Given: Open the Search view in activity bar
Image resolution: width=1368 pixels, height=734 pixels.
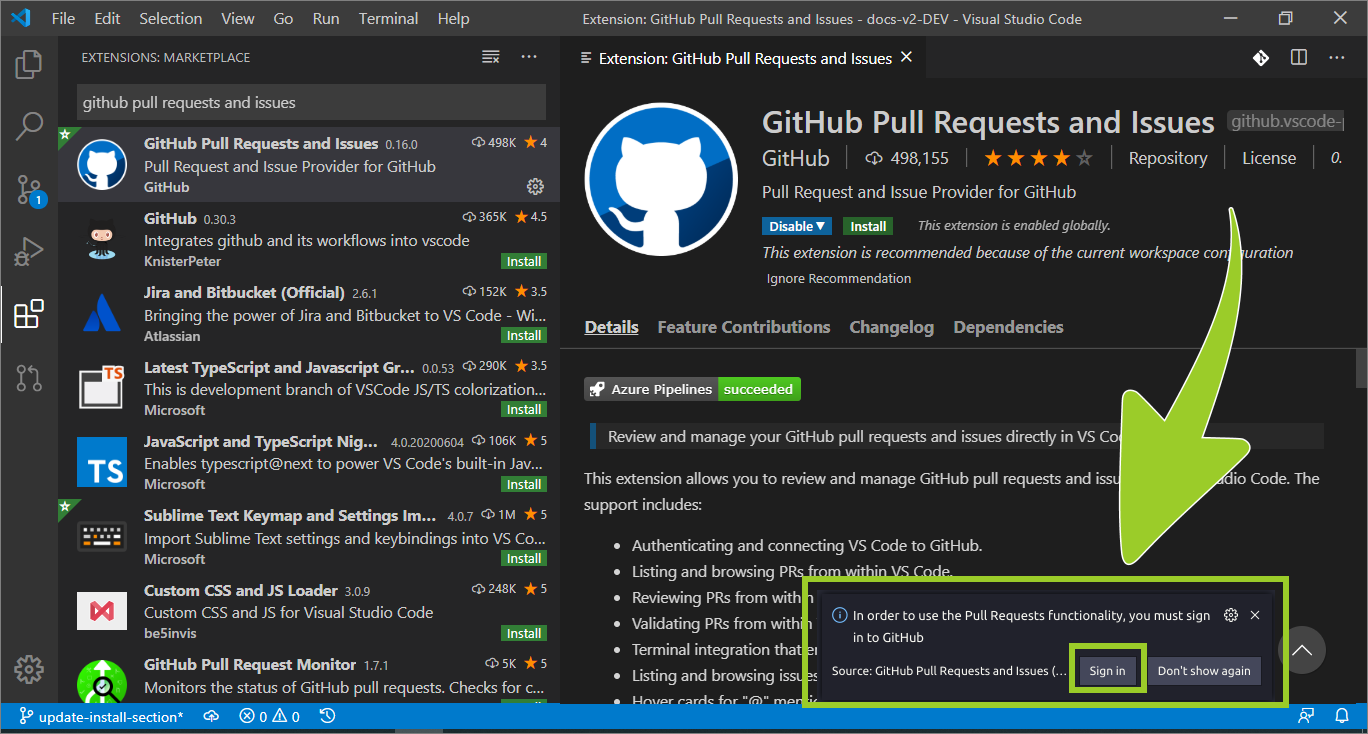Looking at the screenshot, I should (x=29, y=126).
